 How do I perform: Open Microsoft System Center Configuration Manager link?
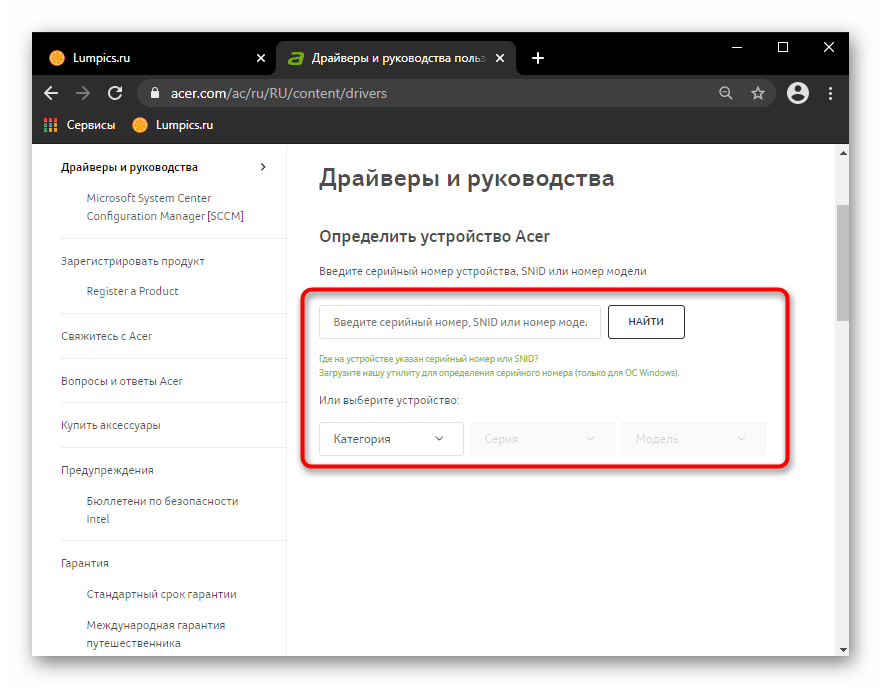point(165,207)
